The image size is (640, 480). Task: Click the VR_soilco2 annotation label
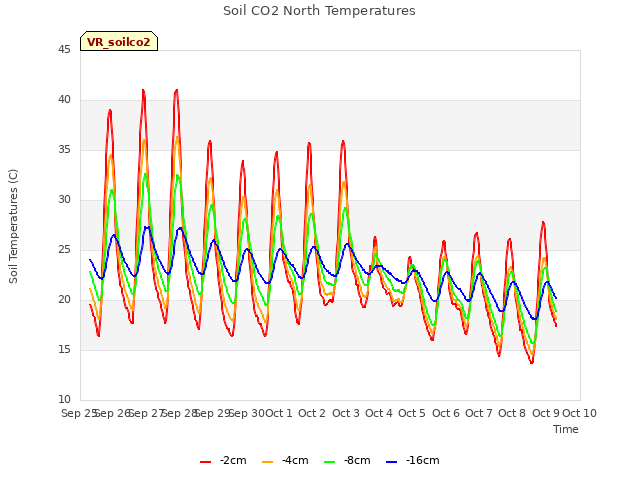(119, 42)
